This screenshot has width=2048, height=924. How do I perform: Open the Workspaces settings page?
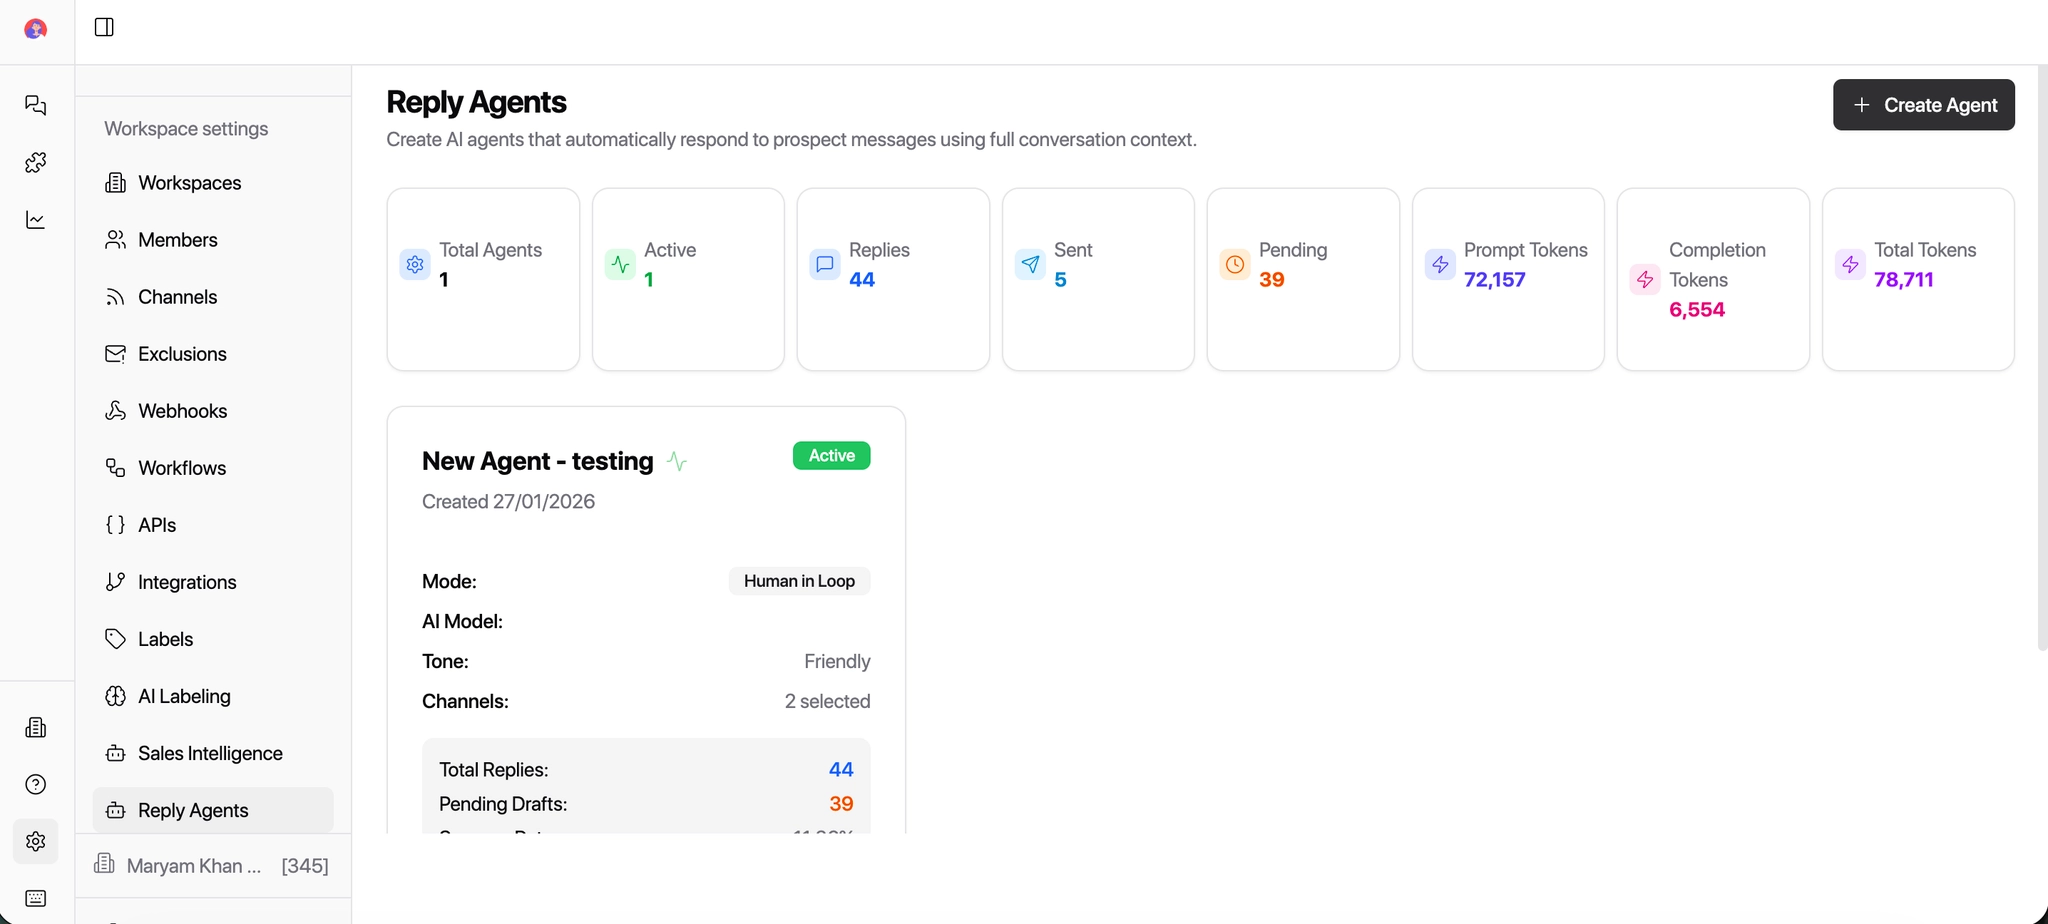(189, 183)
